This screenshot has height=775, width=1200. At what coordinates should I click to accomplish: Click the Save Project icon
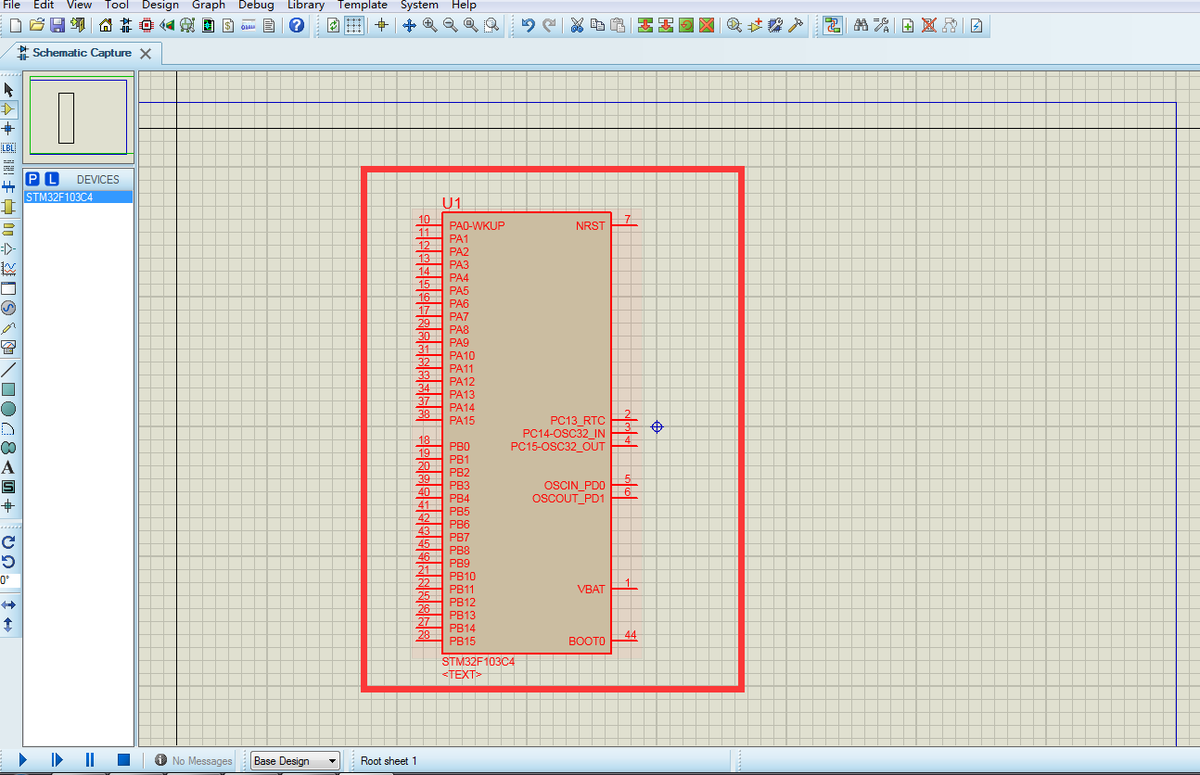pyautogui.click(x=58, y=25)
